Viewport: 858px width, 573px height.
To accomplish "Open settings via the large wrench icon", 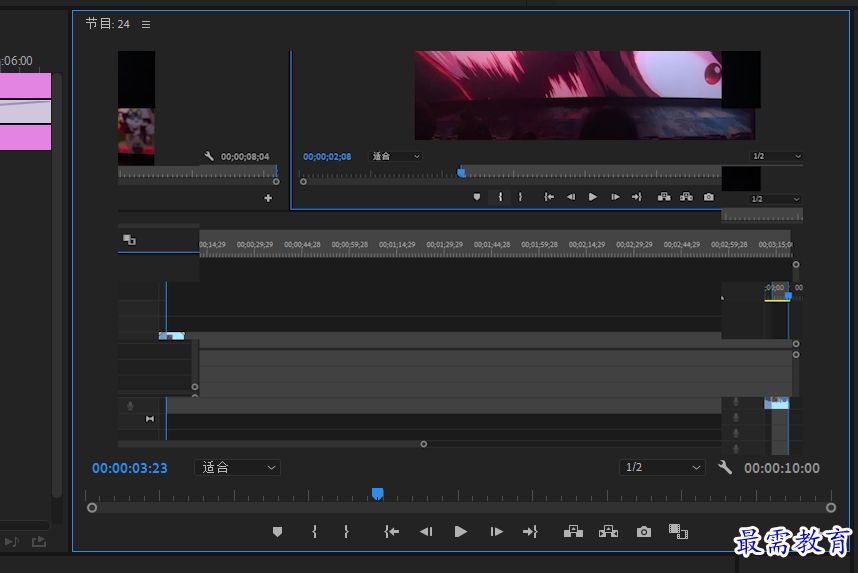I will point(725,467).
